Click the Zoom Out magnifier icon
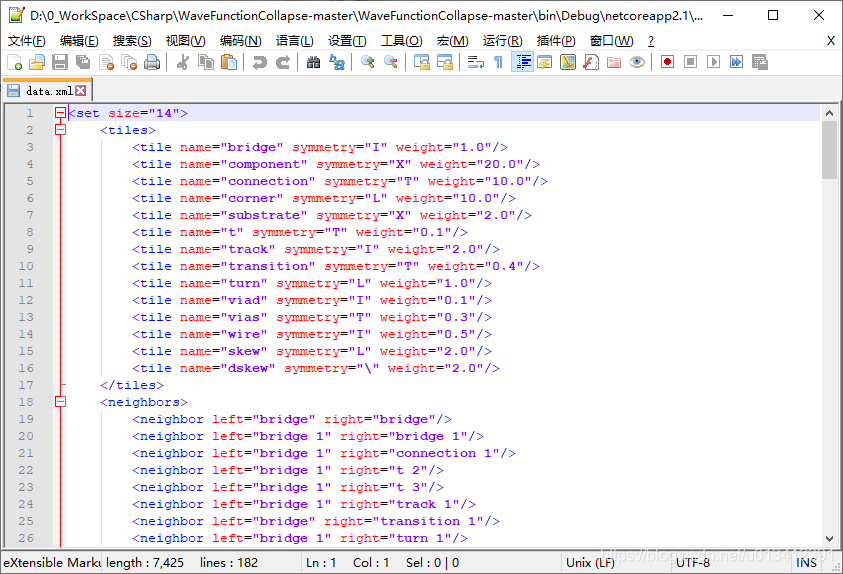843x574 pixels. coord(391,62)
